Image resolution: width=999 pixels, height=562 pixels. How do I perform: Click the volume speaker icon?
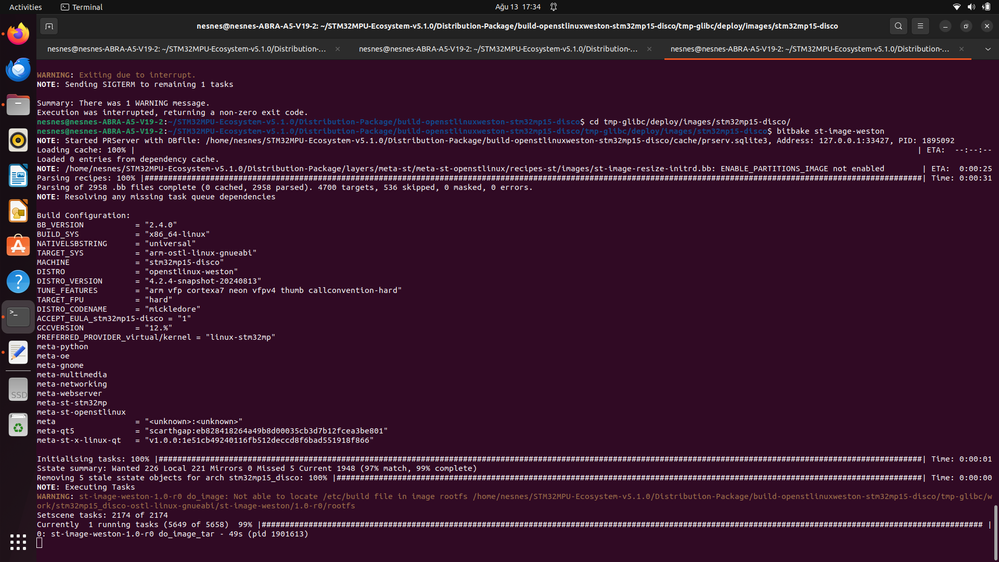coord(971,7)
